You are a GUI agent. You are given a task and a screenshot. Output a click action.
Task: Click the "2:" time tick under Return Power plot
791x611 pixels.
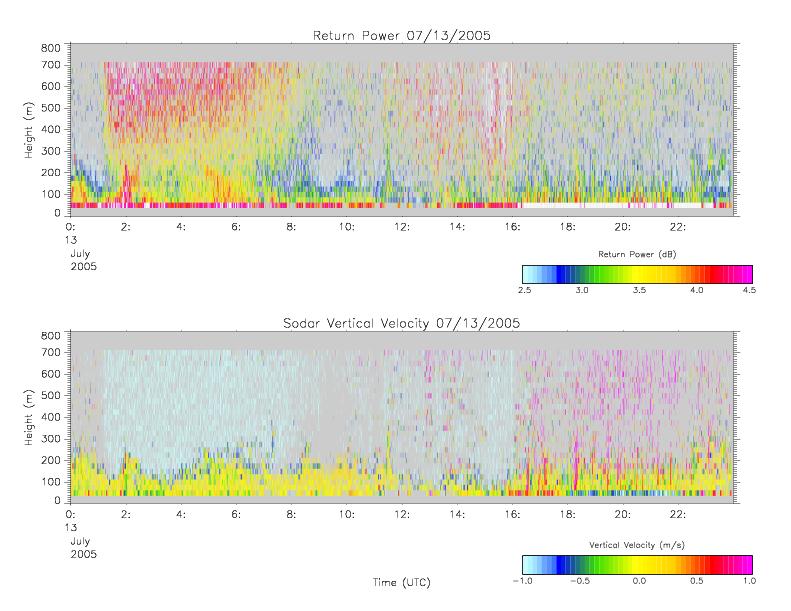click(126, 227)
